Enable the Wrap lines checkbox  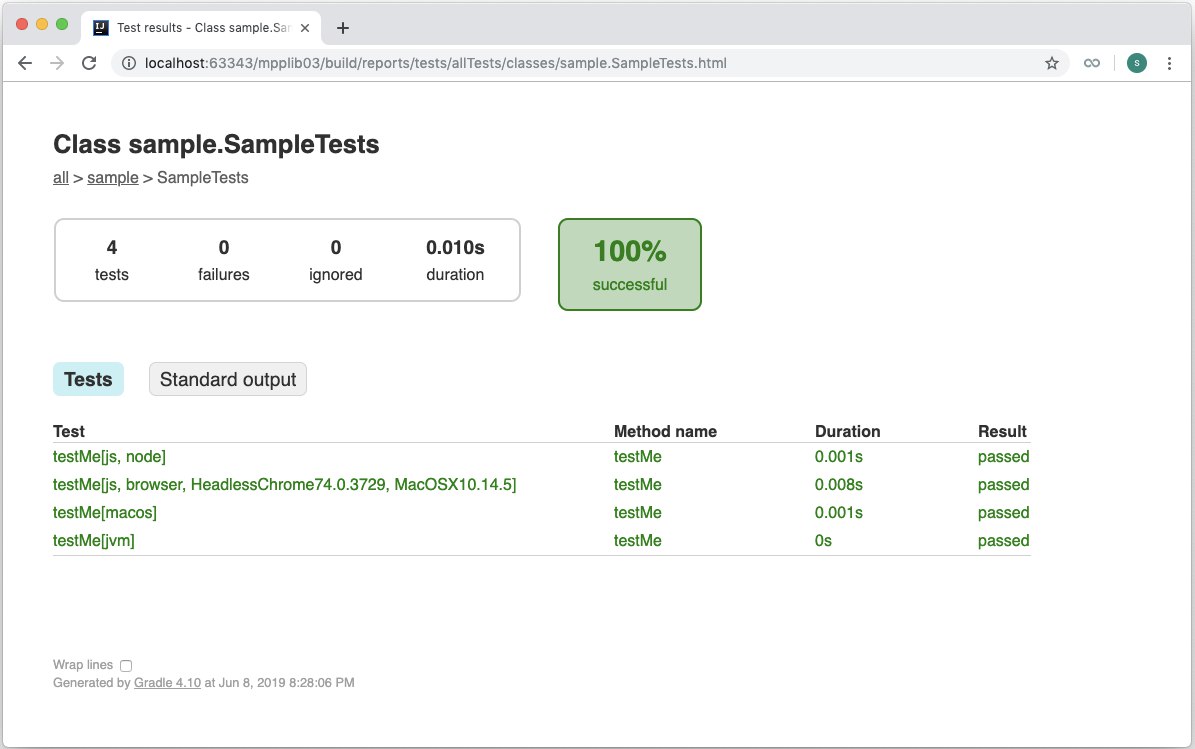126,665
